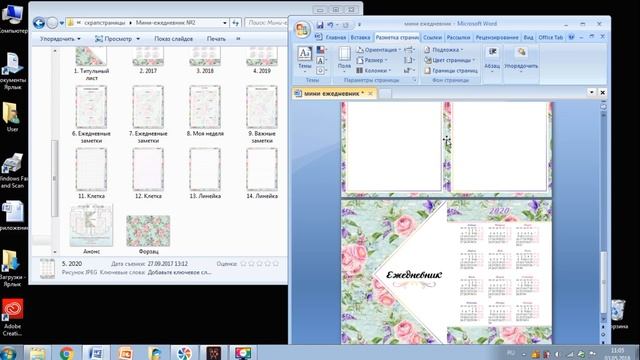Open the hyphenation menu icon

tap(409, 70)
